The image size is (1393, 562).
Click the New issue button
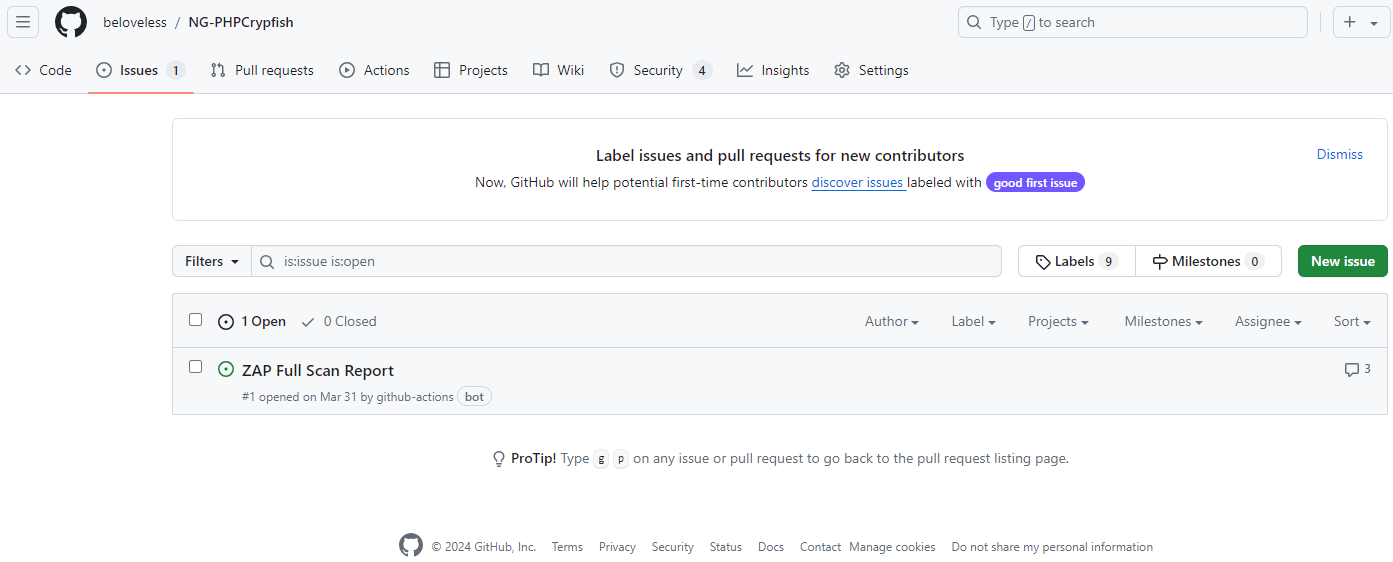[1342, 261]
